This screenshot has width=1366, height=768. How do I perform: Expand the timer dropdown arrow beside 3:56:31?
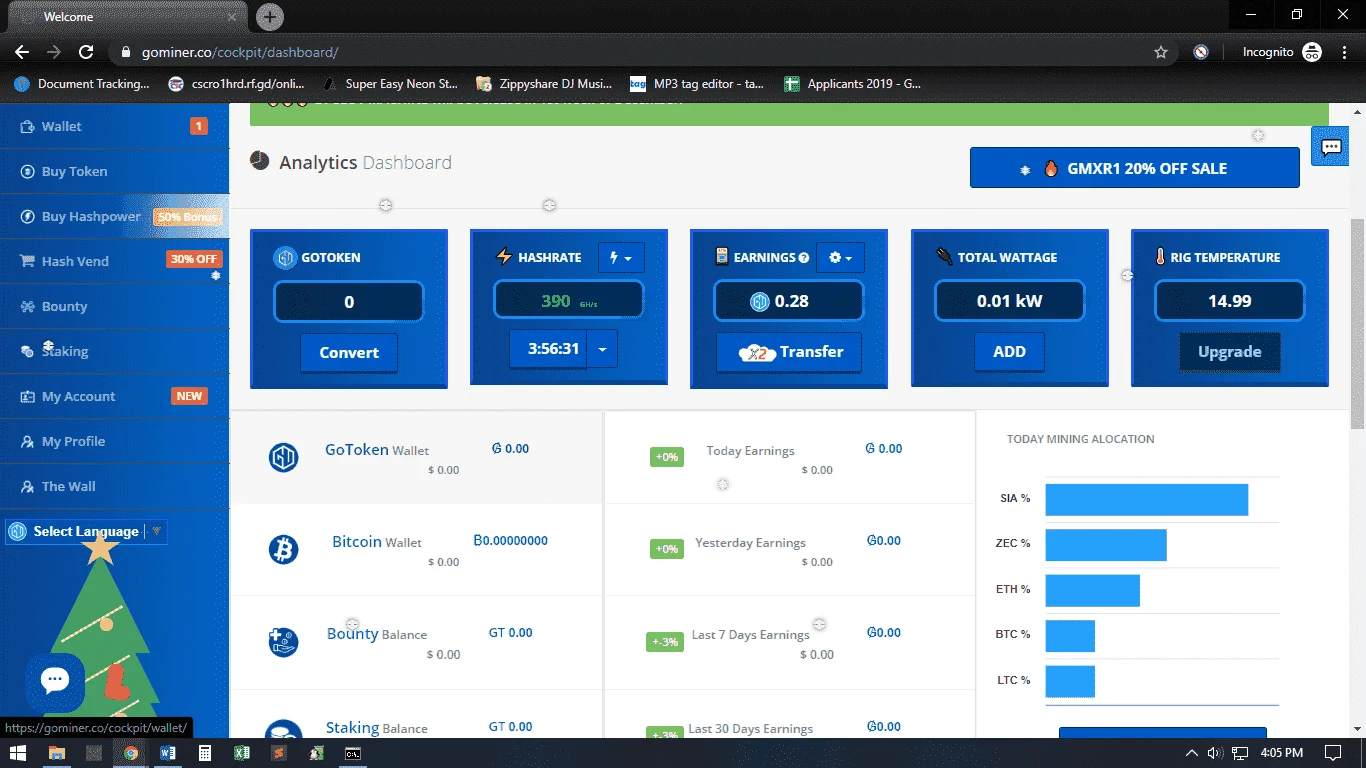point(602,349)
